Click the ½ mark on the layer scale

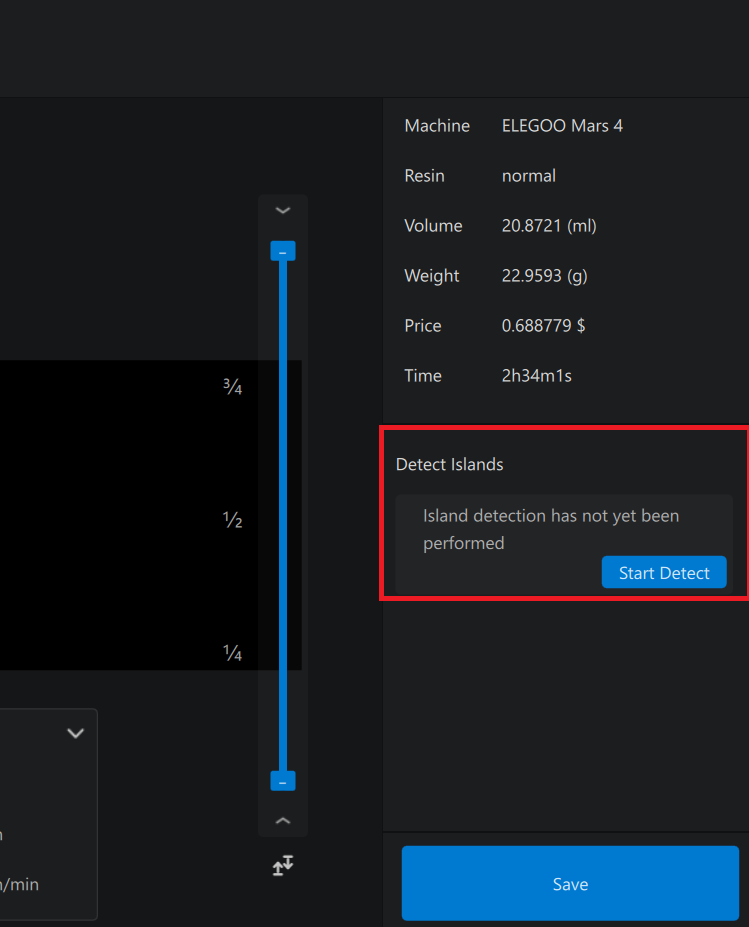point(232,521)
